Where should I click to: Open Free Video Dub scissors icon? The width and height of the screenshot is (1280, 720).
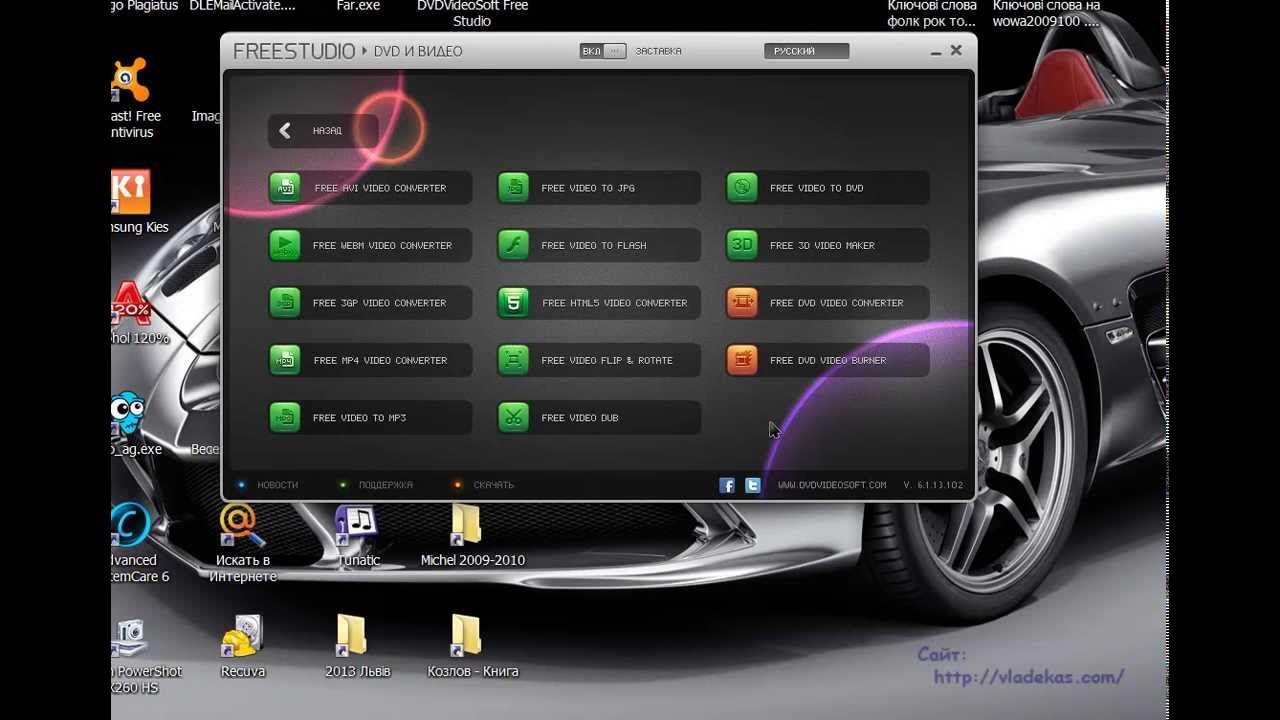514,418
